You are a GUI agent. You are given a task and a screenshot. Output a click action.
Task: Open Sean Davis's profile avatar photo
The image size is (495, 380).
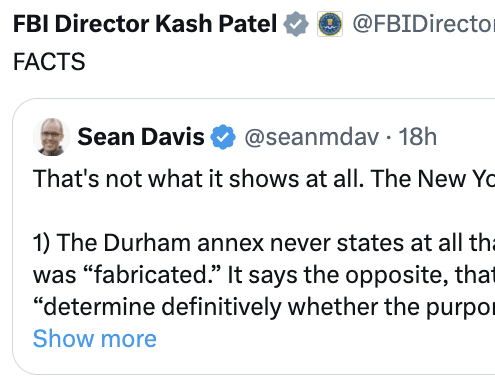[x=51, y=137]
